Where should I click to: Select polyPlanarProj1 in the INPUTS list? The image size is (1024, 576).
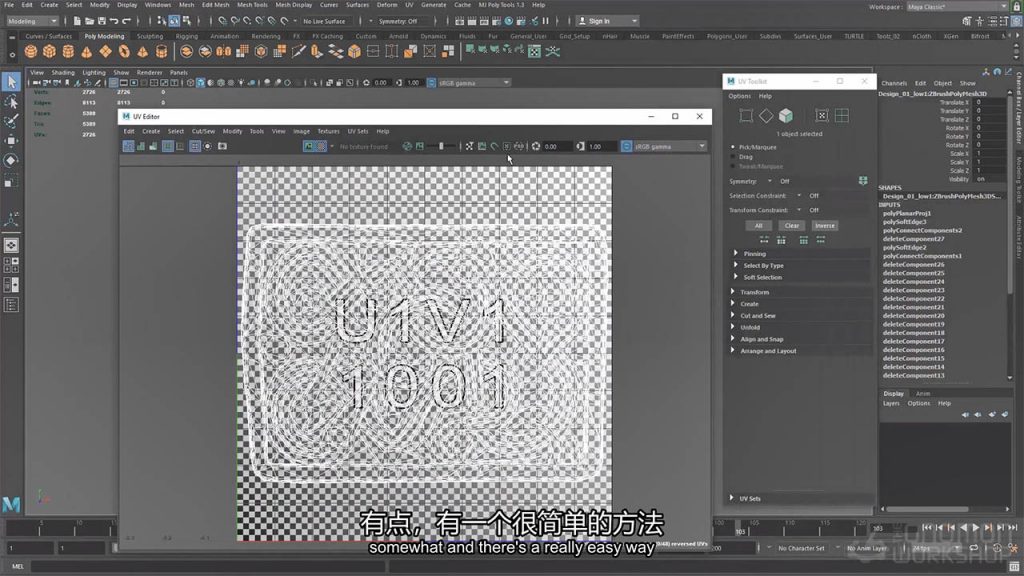906,213
